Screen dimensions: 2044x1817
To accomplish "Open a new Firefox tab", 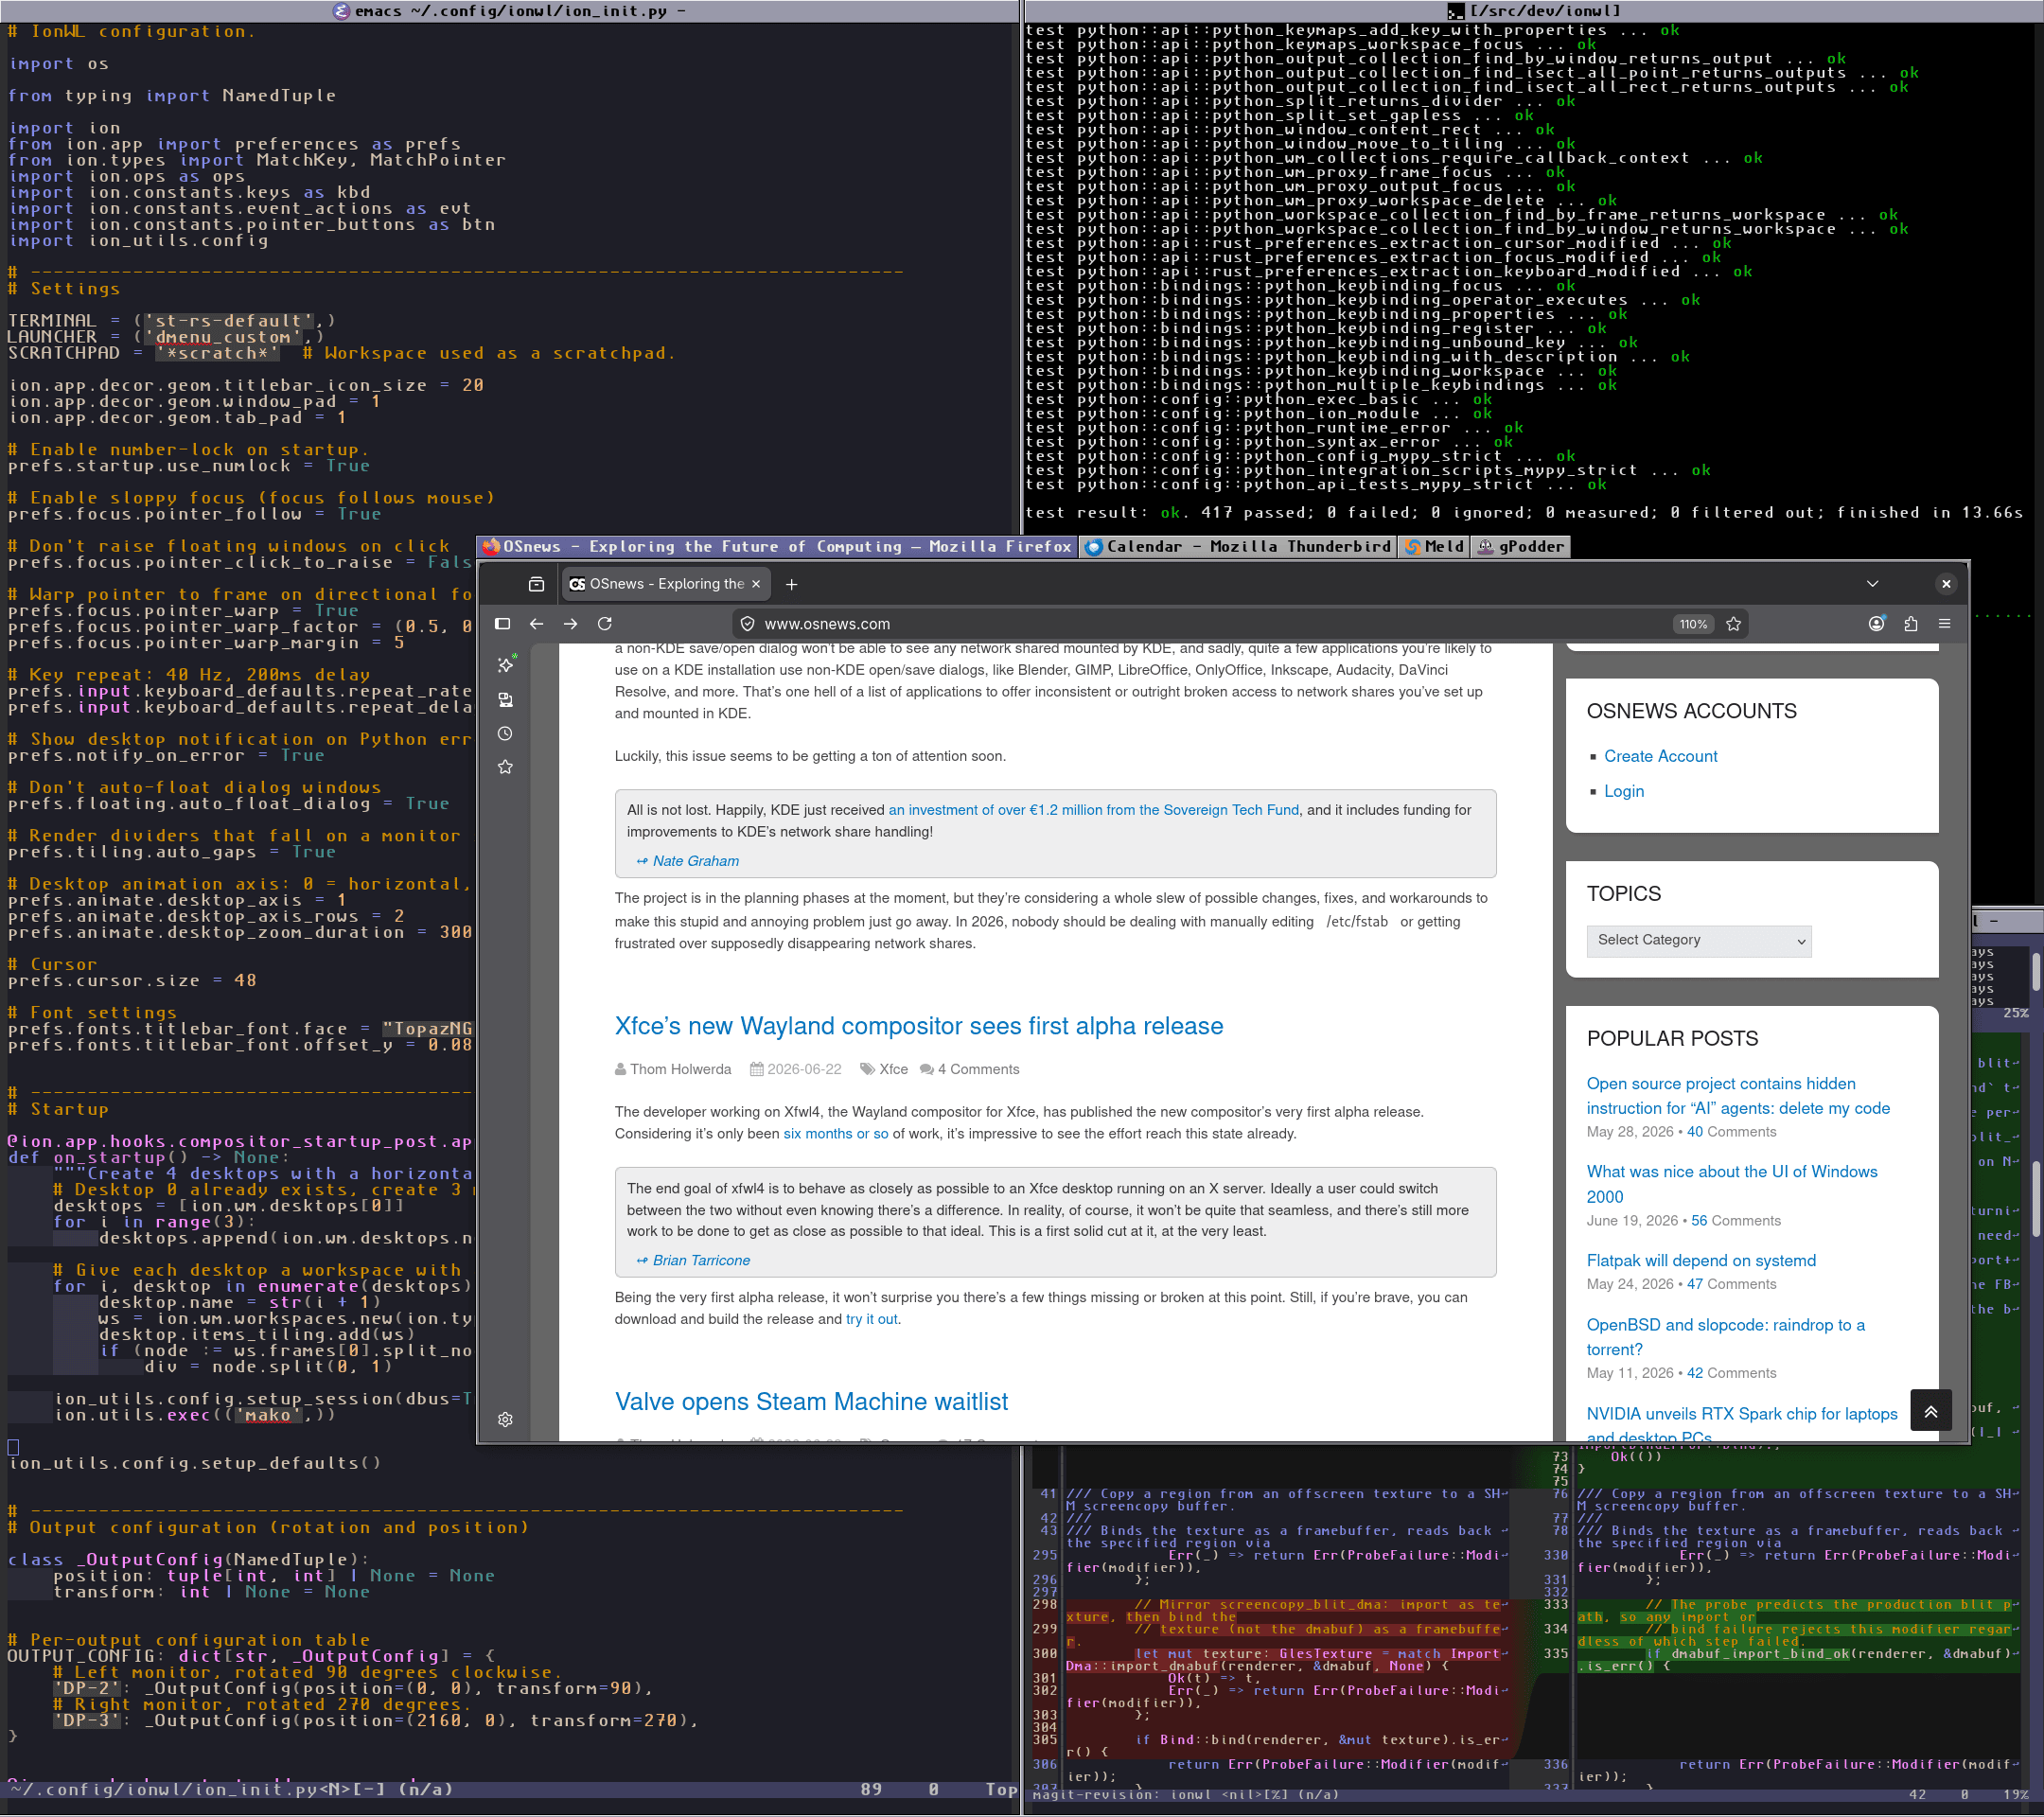I will click(x=792, y=584).
